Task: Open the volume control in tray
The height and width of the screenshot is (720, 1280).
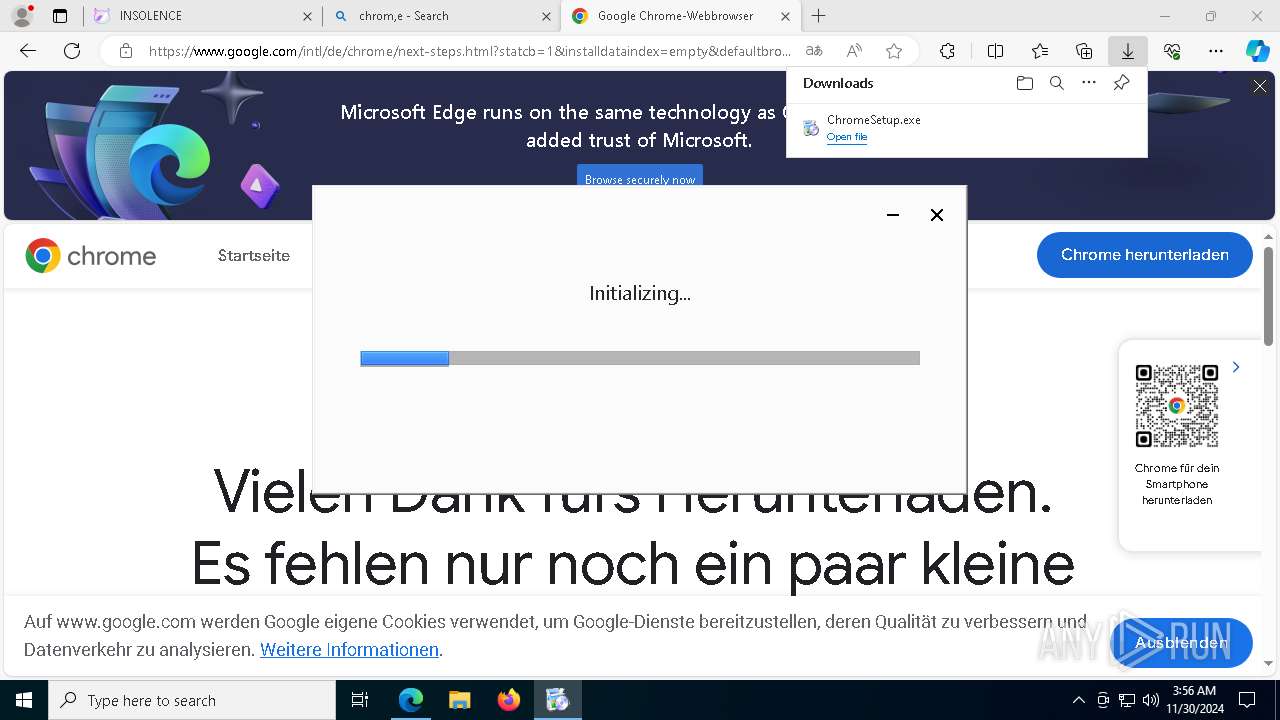Action: (x=1151, y=700)
